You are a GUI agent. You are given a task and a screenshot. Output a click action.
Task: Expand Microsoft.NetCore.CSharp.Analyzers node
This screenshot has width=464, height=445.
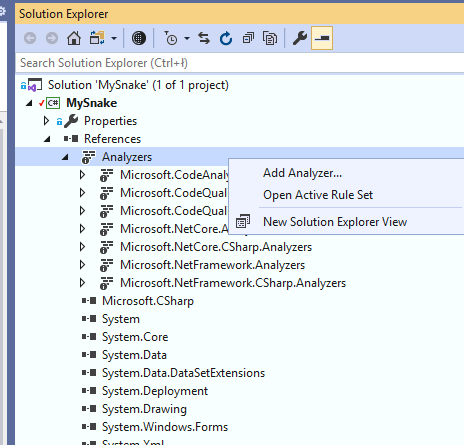82,247
